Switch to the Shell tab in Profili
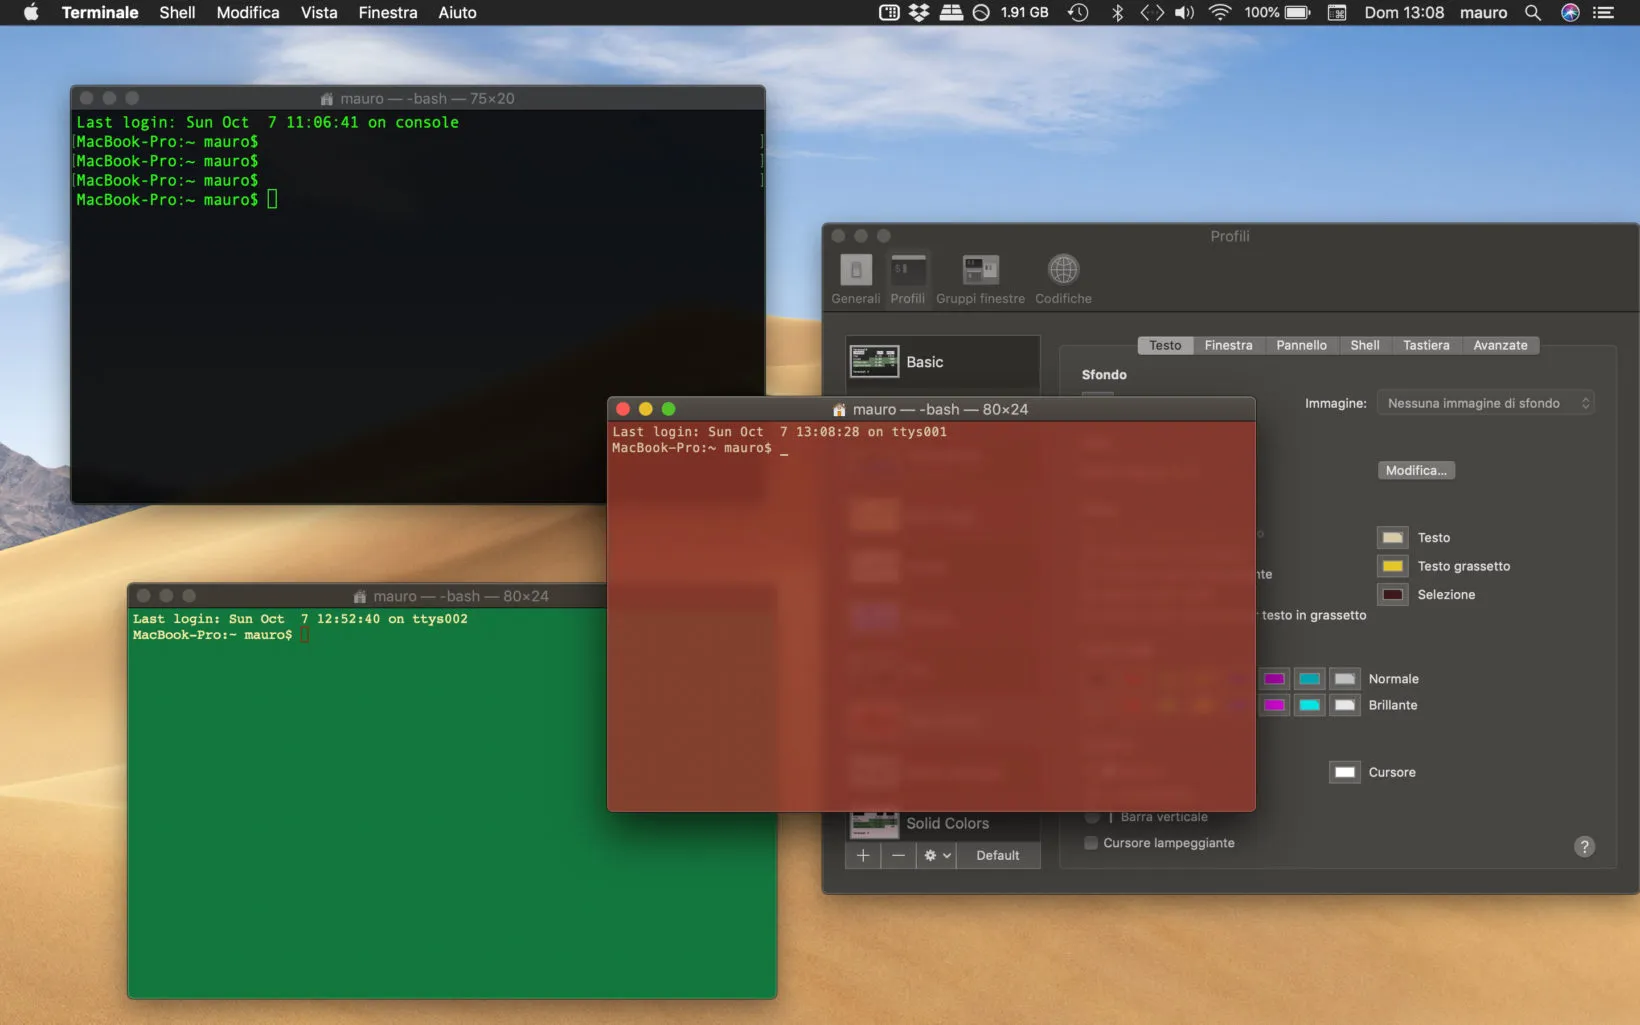Viewport: 1640px width, 1025px height. (x=1365, y=345)
